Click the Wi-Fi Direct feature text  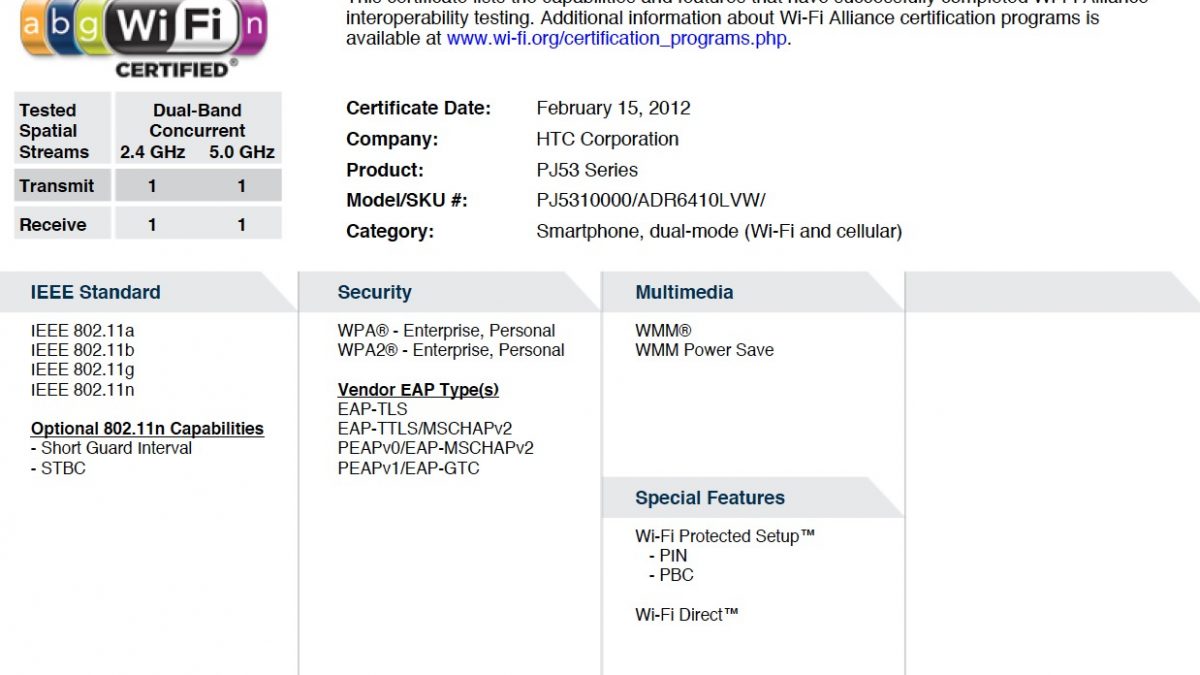pyautogui.click(x=686, y=615)
